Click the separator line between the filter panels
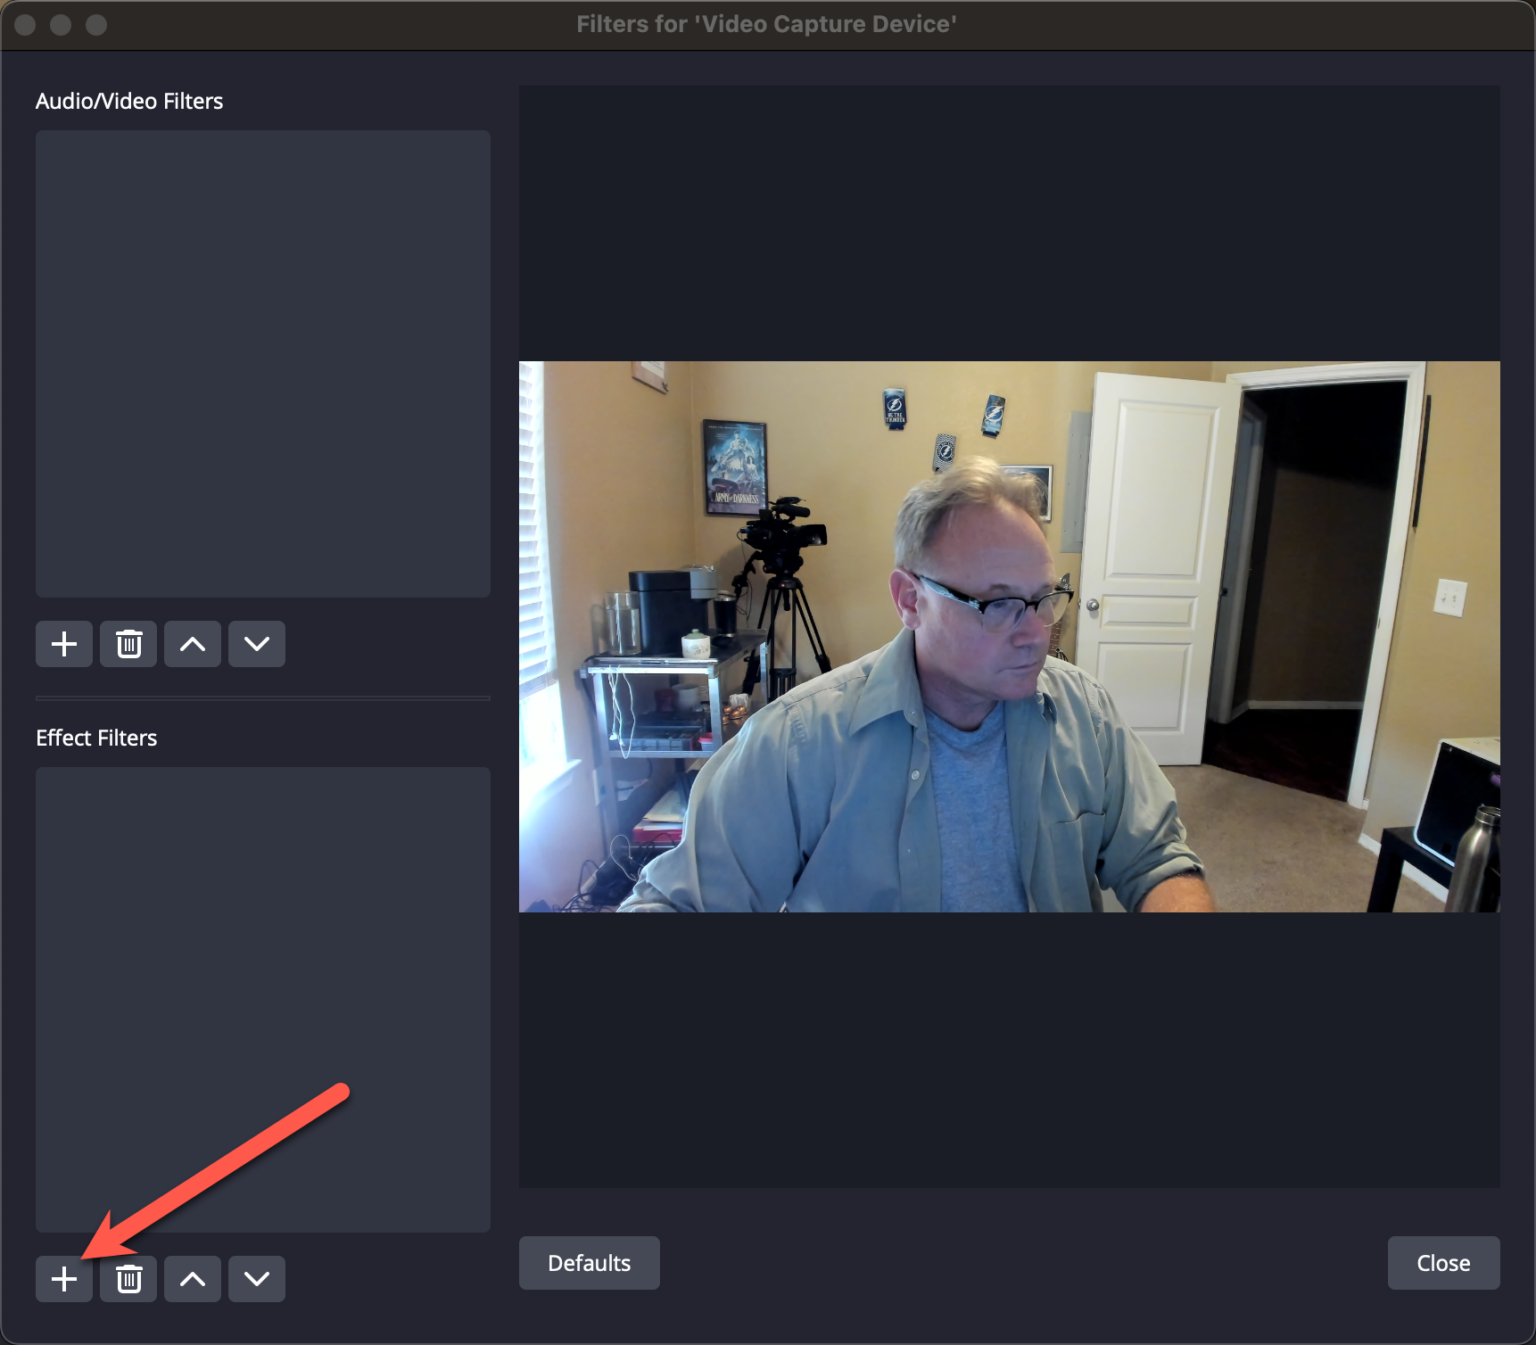Screen dimensions: 1536x1345 click(263, 697)
